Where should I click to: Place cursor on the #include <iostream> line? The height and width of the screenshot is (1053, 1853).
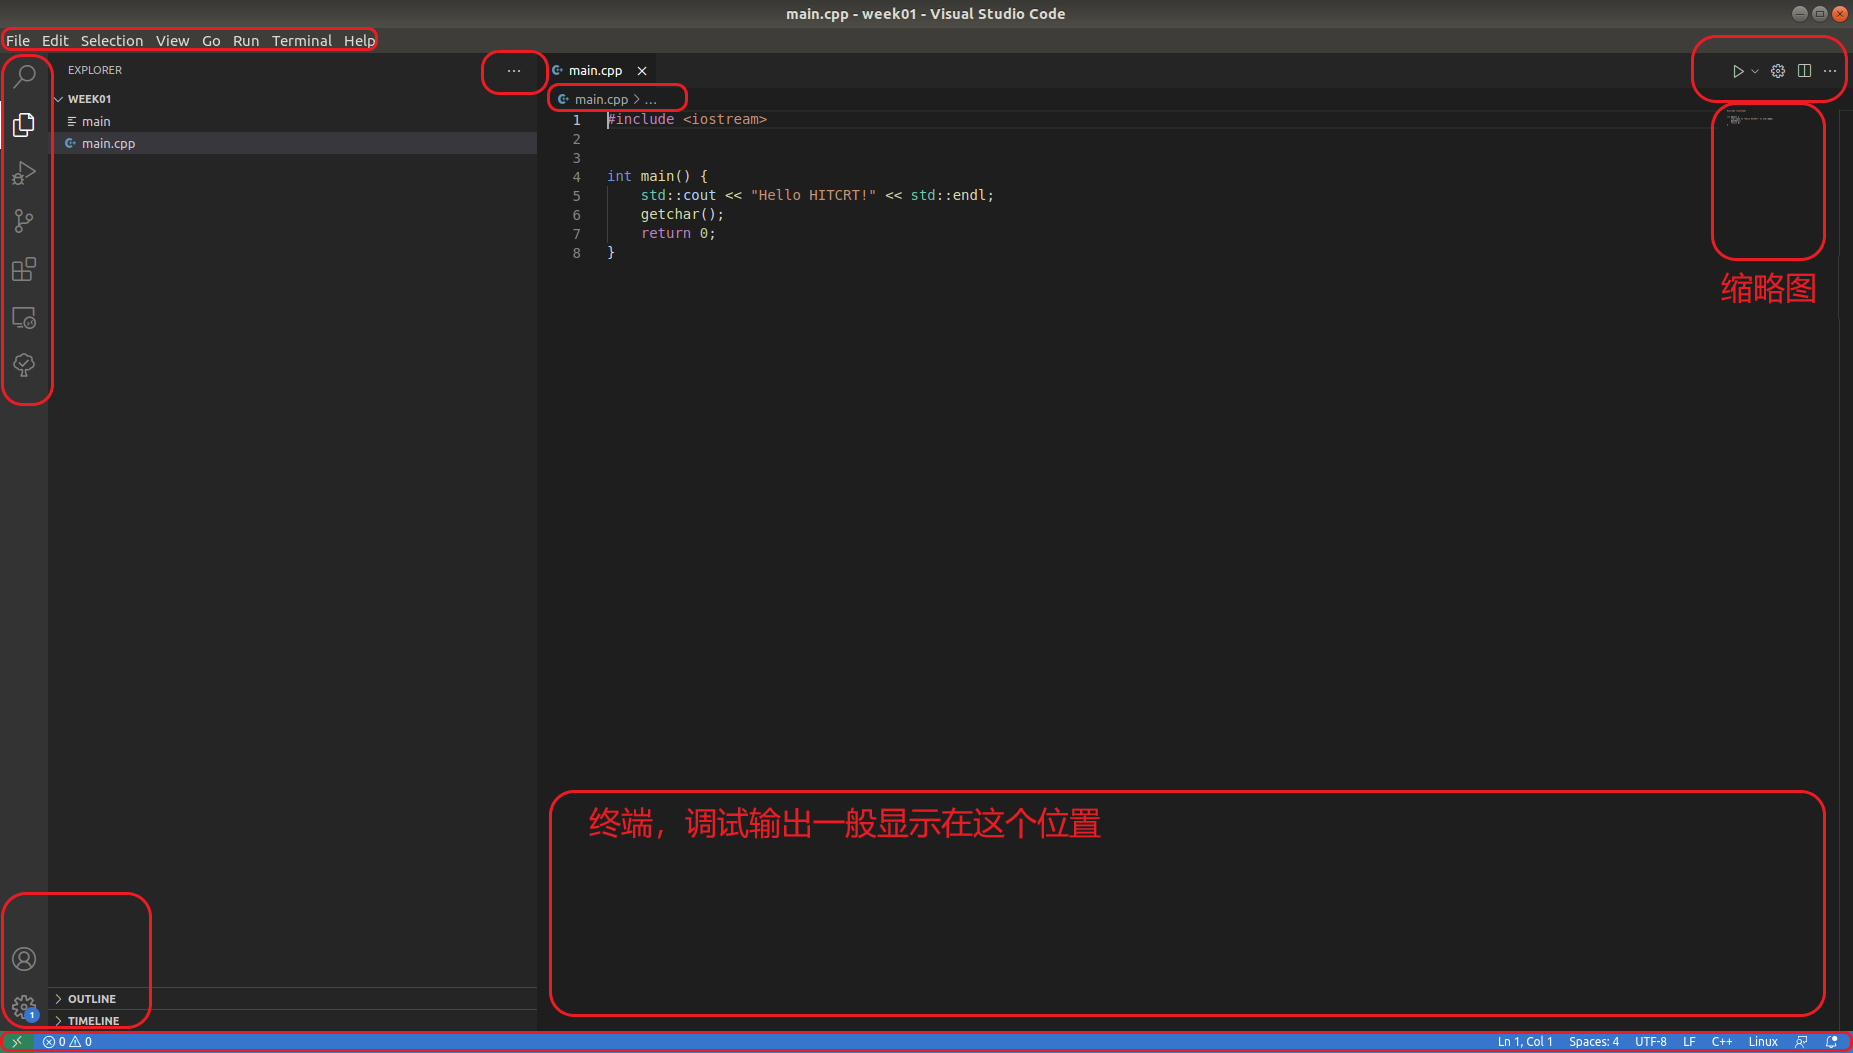coord(687,119)
